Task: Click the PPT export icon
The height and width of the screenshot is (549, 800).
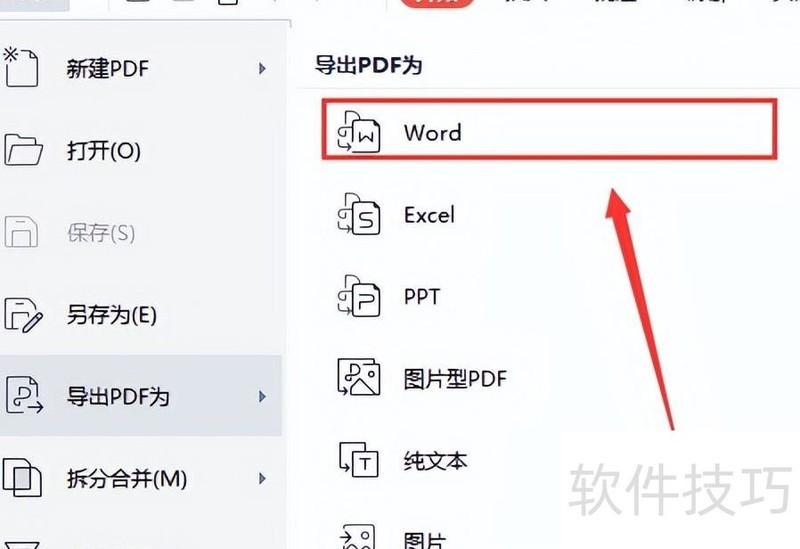Action: tap(359, 296)
